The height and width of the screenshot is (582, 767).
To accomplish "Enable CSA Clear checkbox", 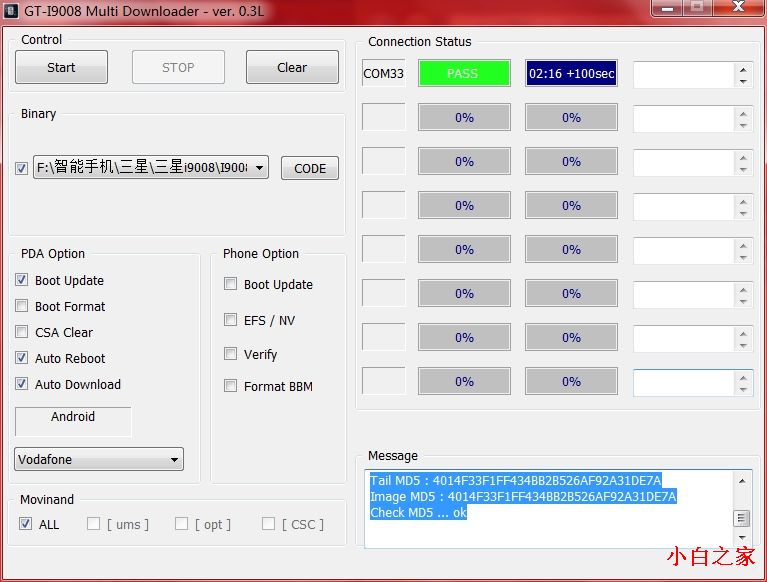I will click(22, 332).
